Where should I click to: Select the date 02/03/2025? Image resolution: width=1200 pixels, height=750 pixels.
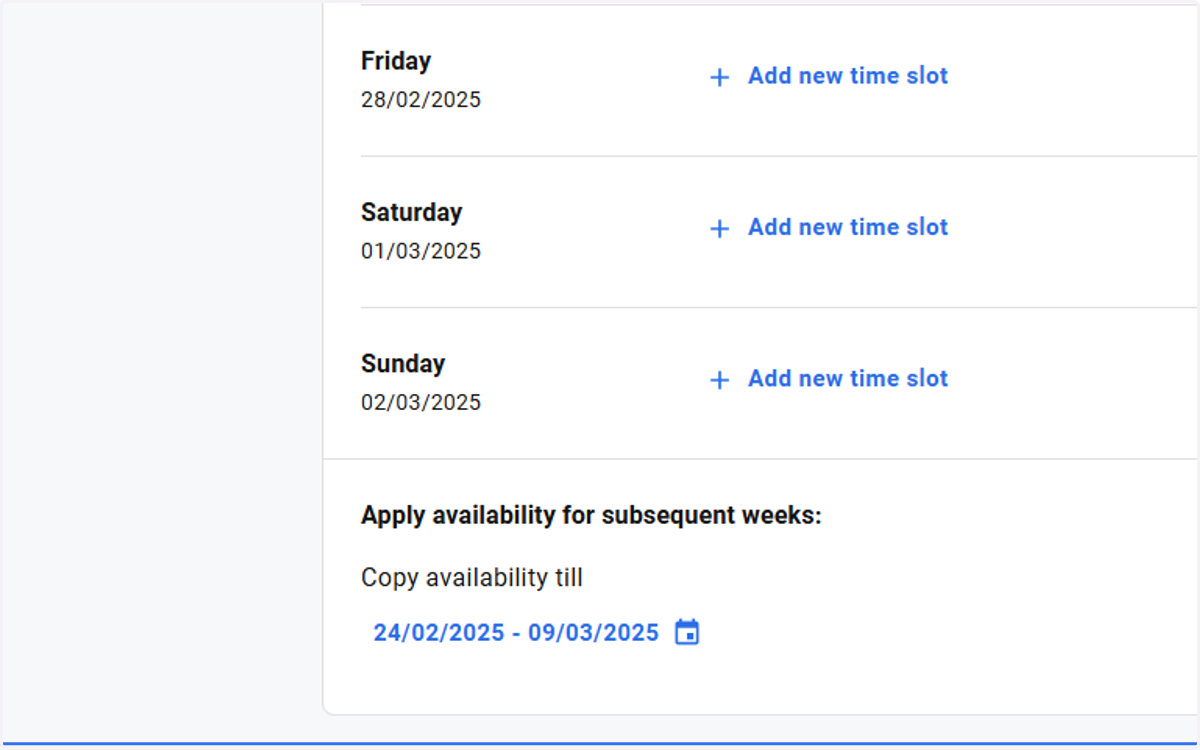[x=421, y=402]
